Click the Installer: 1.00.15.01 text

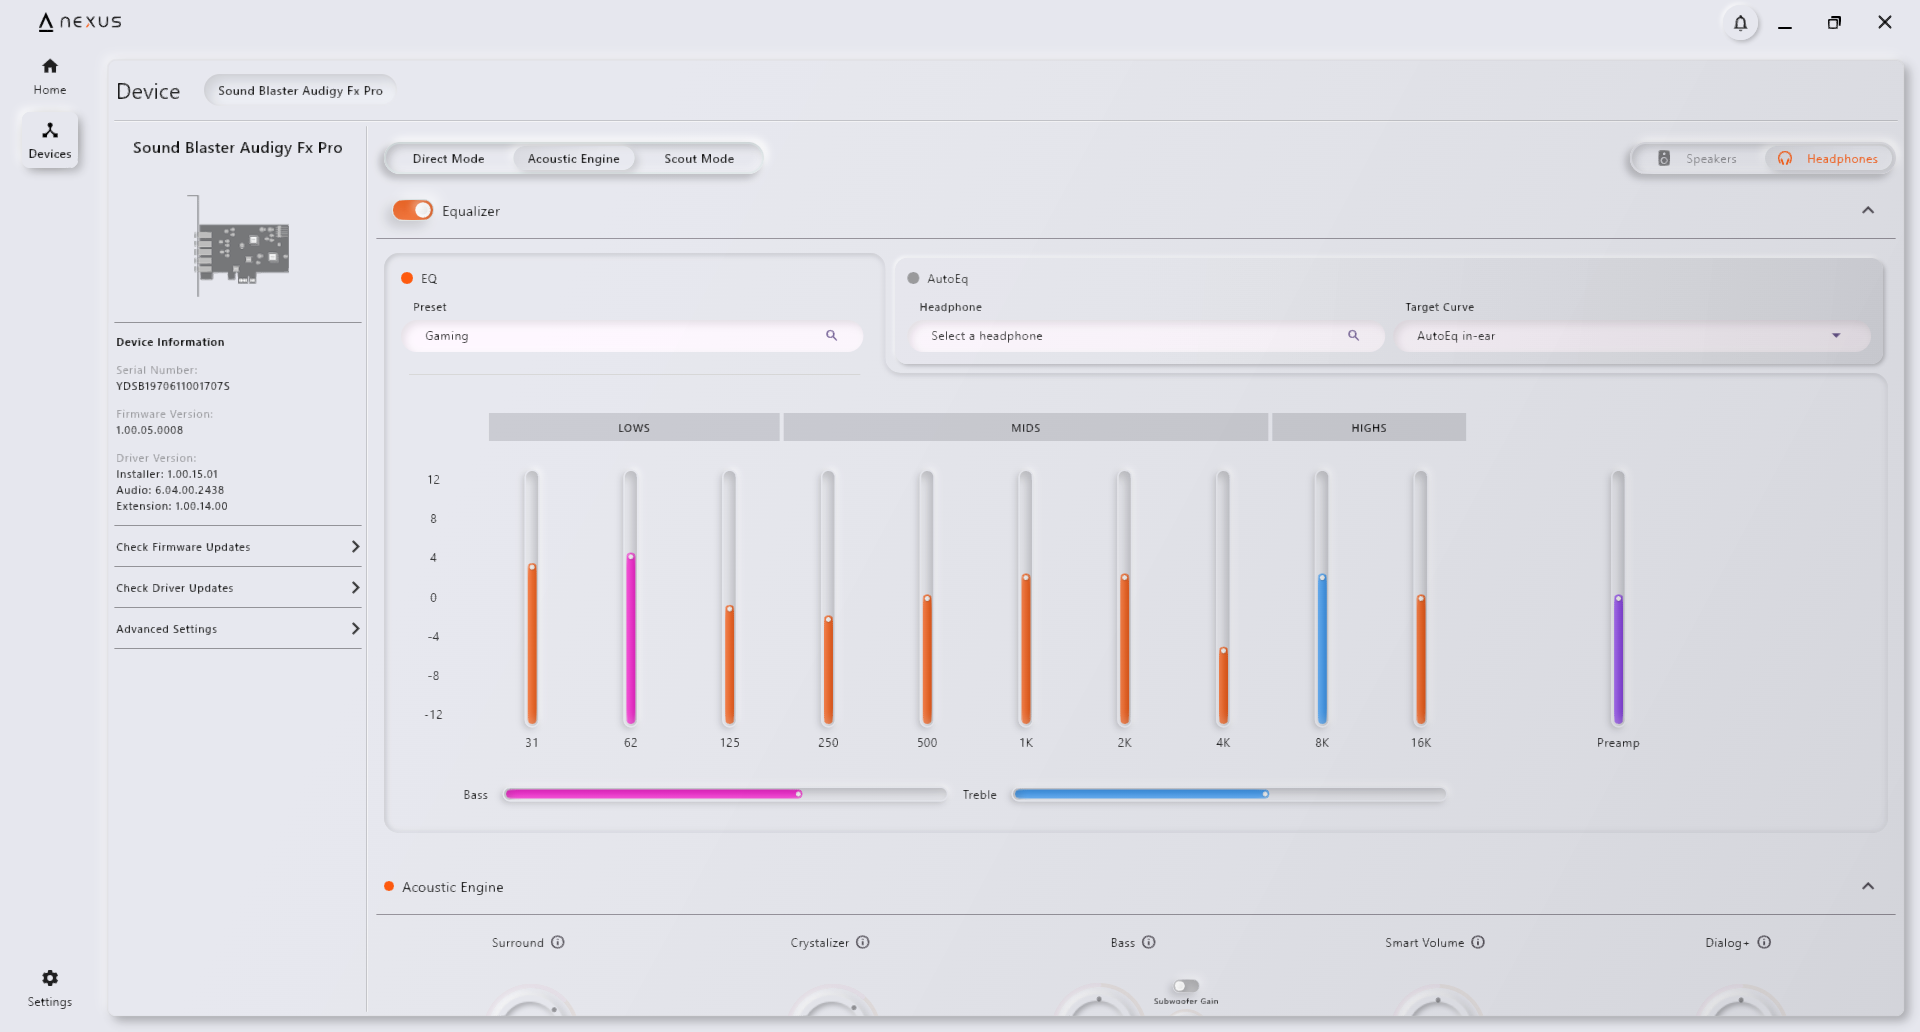[x=167, y=474]
